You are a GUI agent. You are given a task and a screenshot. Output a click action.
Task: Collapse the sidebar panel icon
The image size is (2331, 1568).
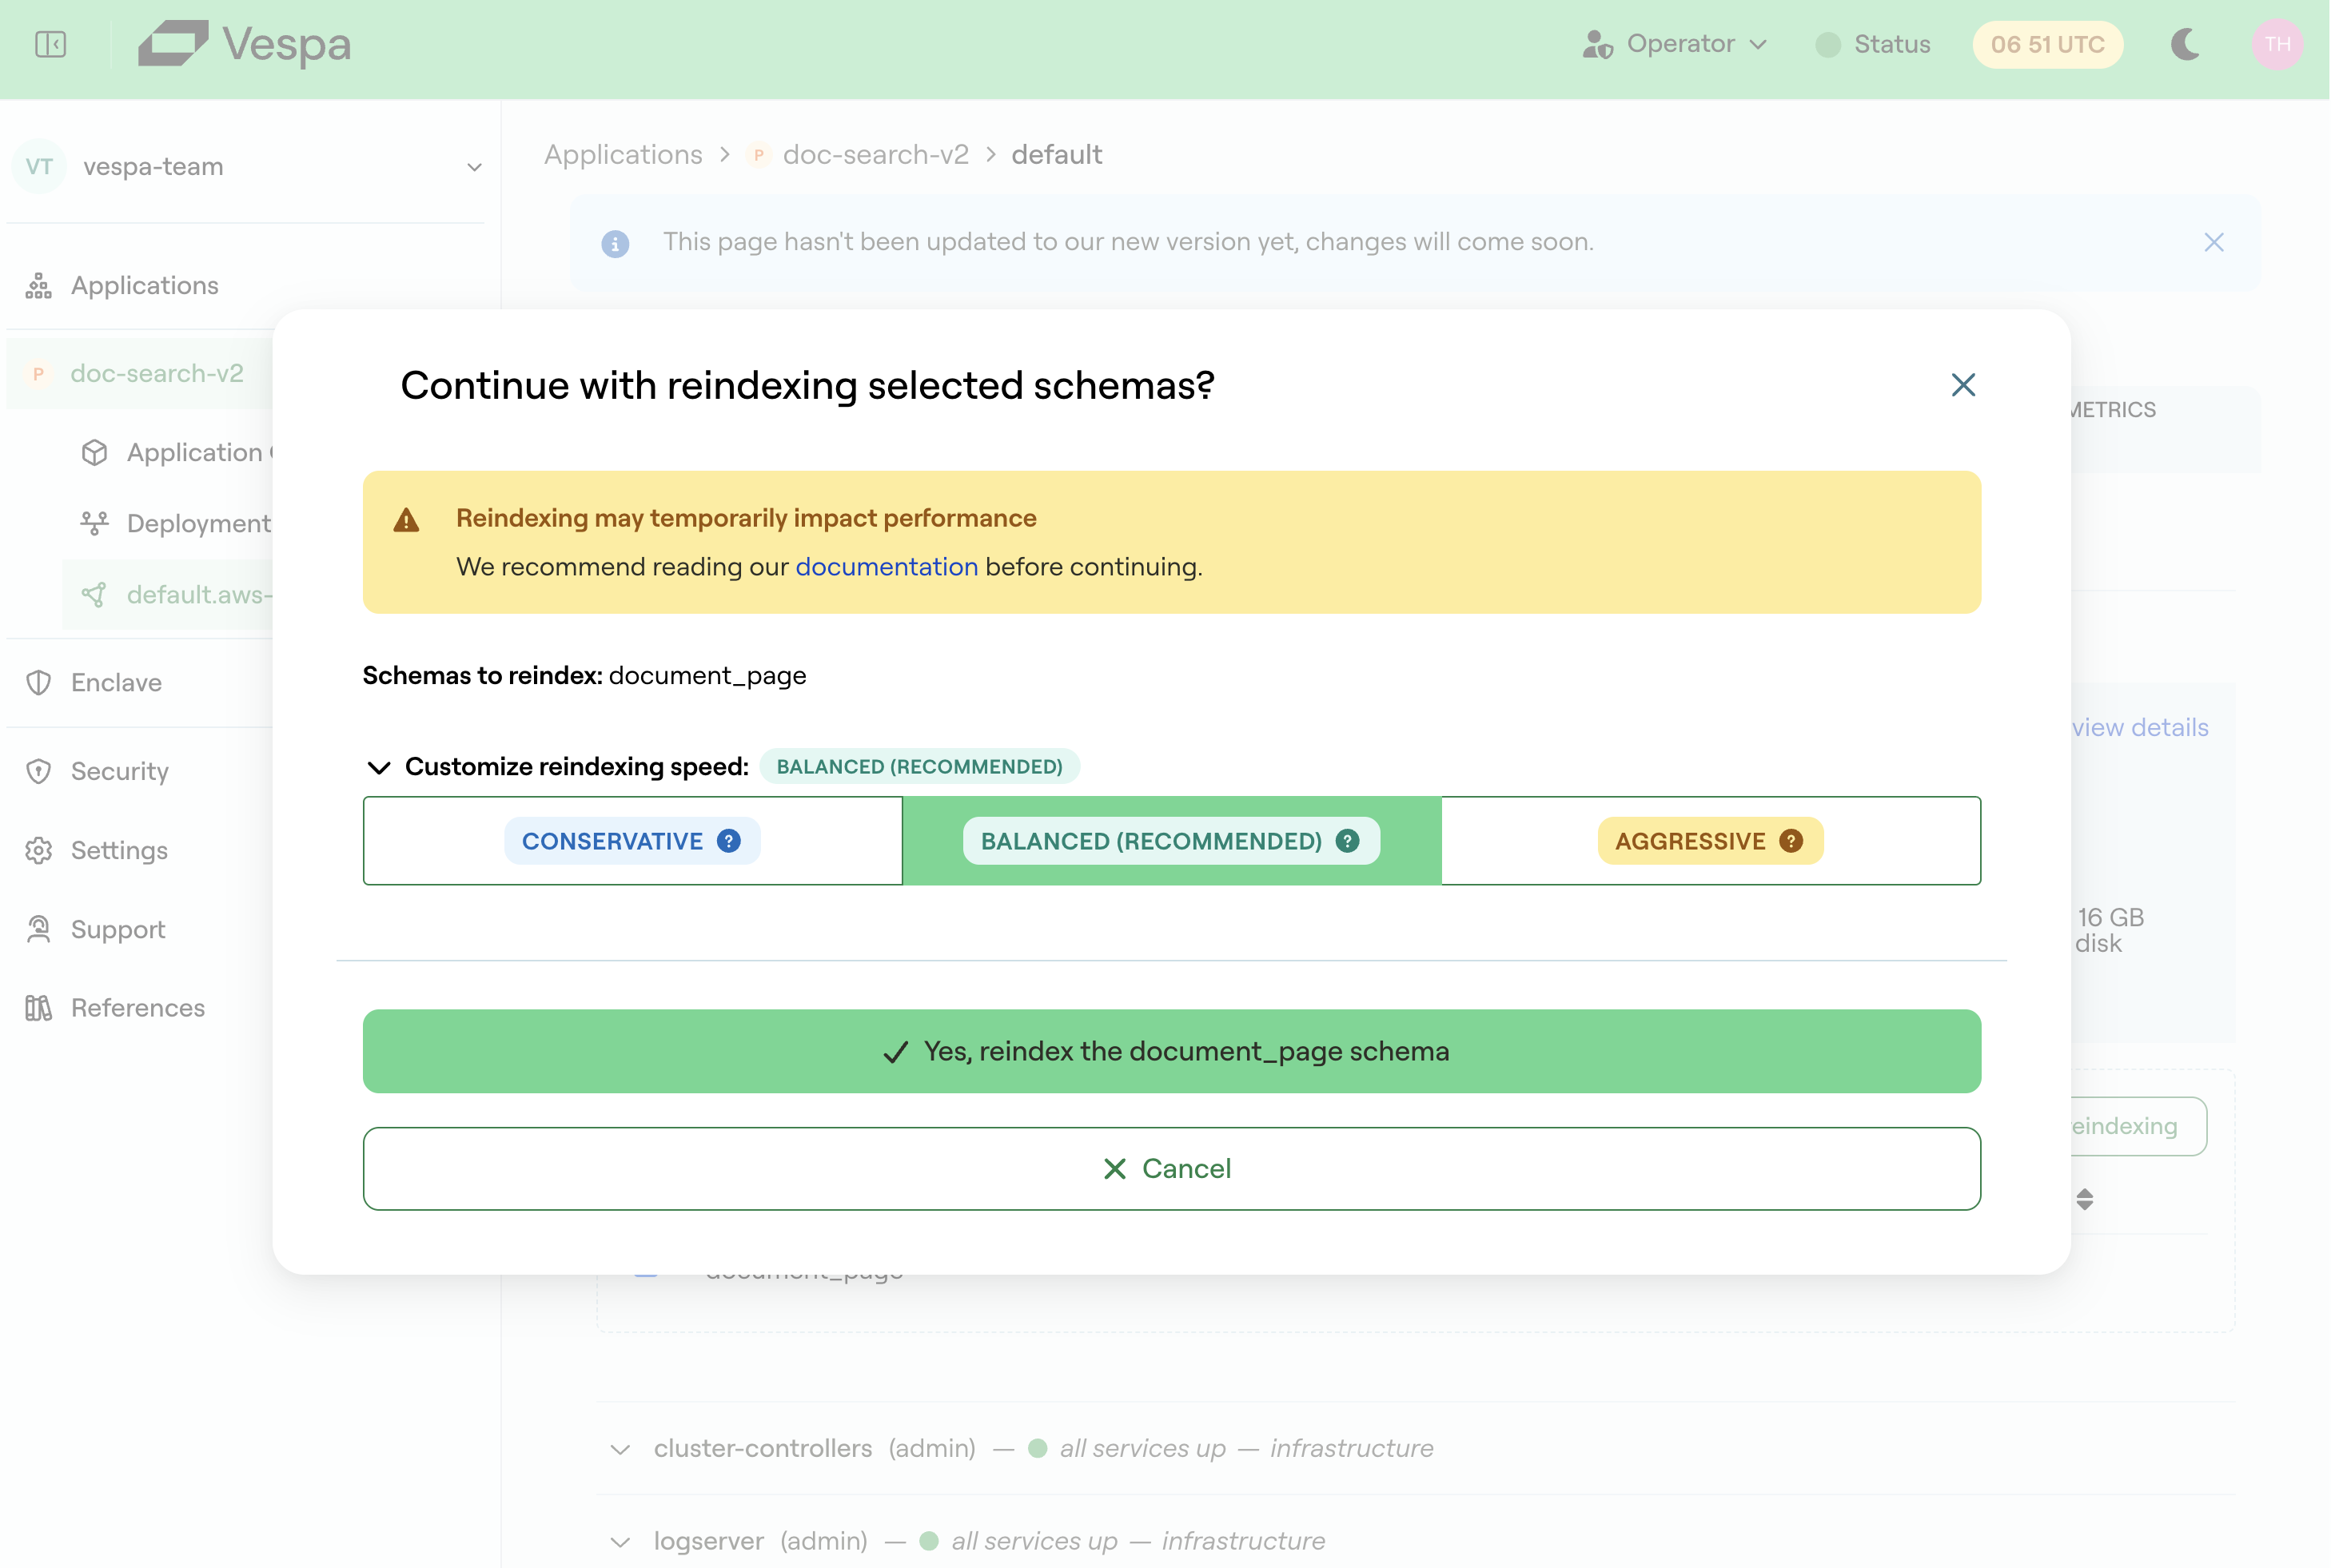[50, 44]
